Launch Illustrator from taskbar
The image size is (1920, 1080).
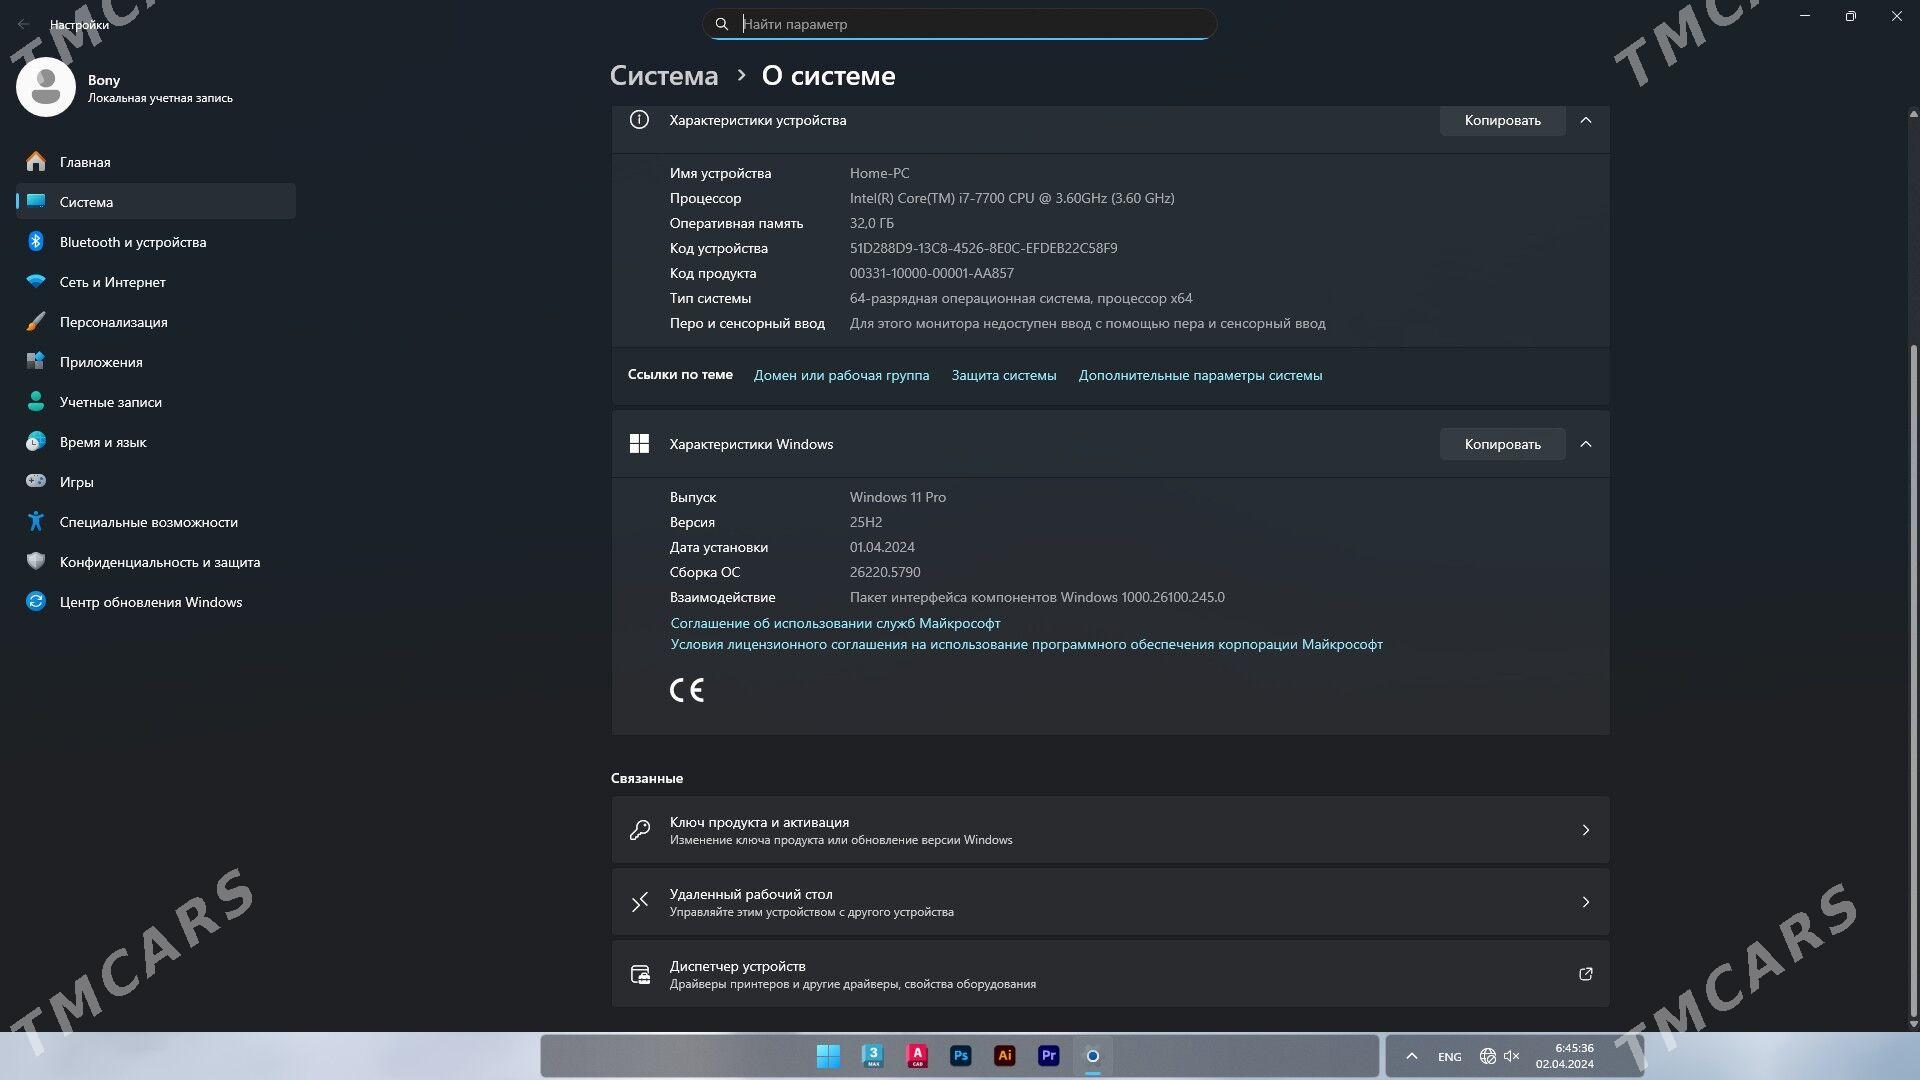[1005, 1056]
